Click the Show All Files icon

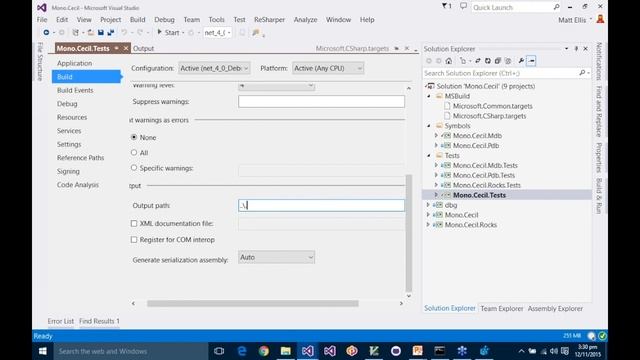[x=508, y=61]
